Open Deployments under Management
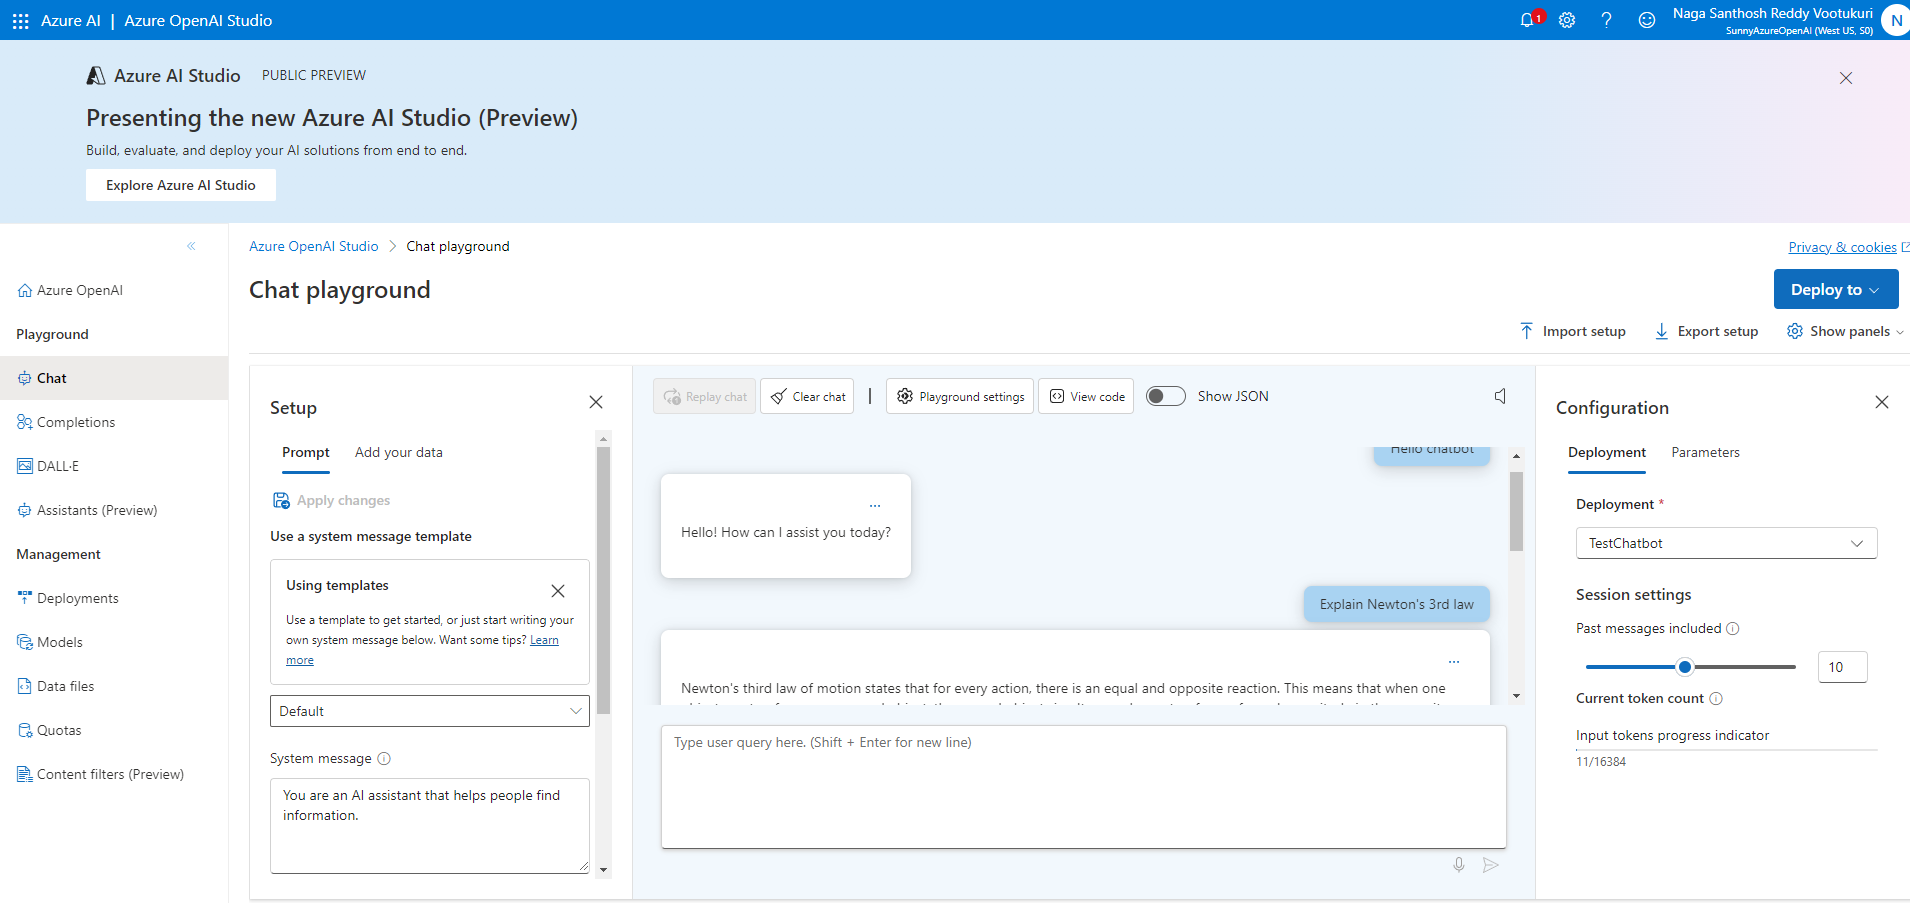 coord(78,597)
